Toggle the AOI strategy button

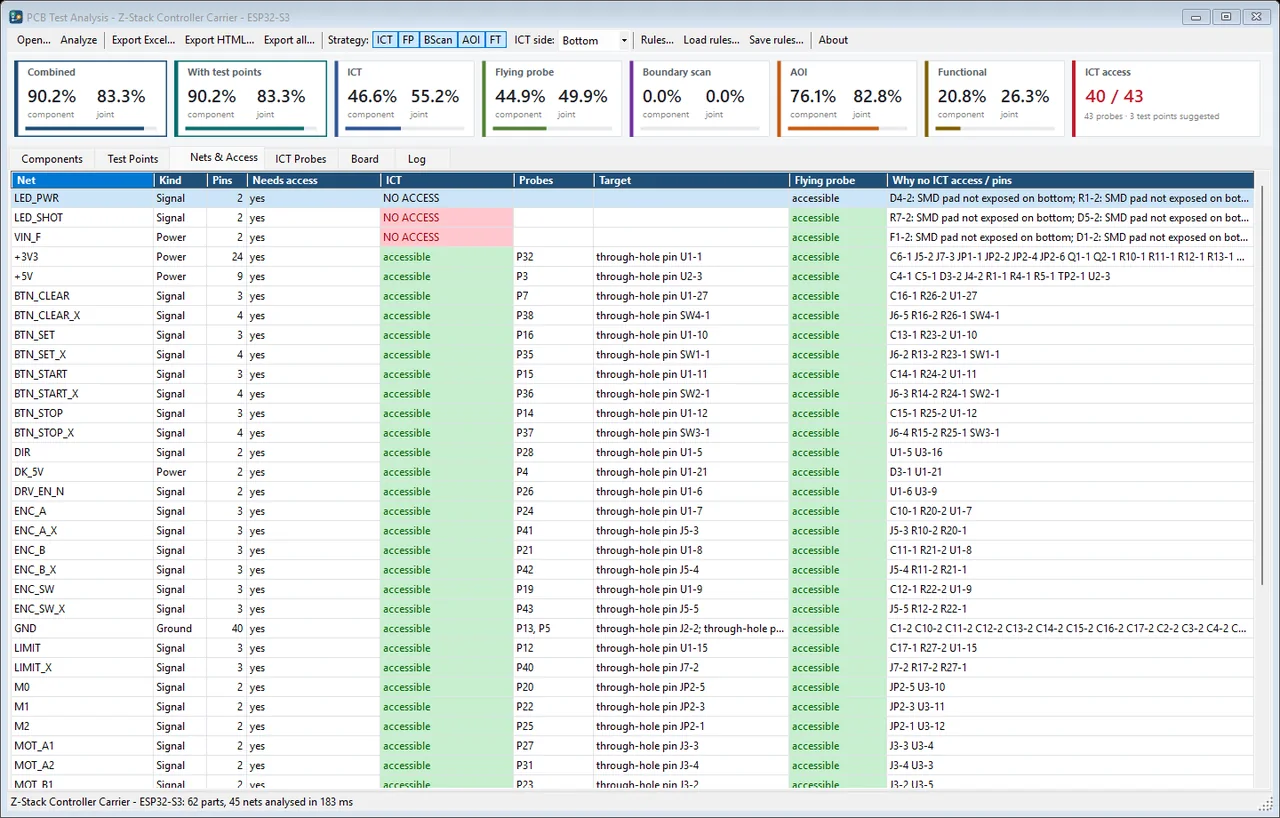pyautogui.click(x=471, y=40)
